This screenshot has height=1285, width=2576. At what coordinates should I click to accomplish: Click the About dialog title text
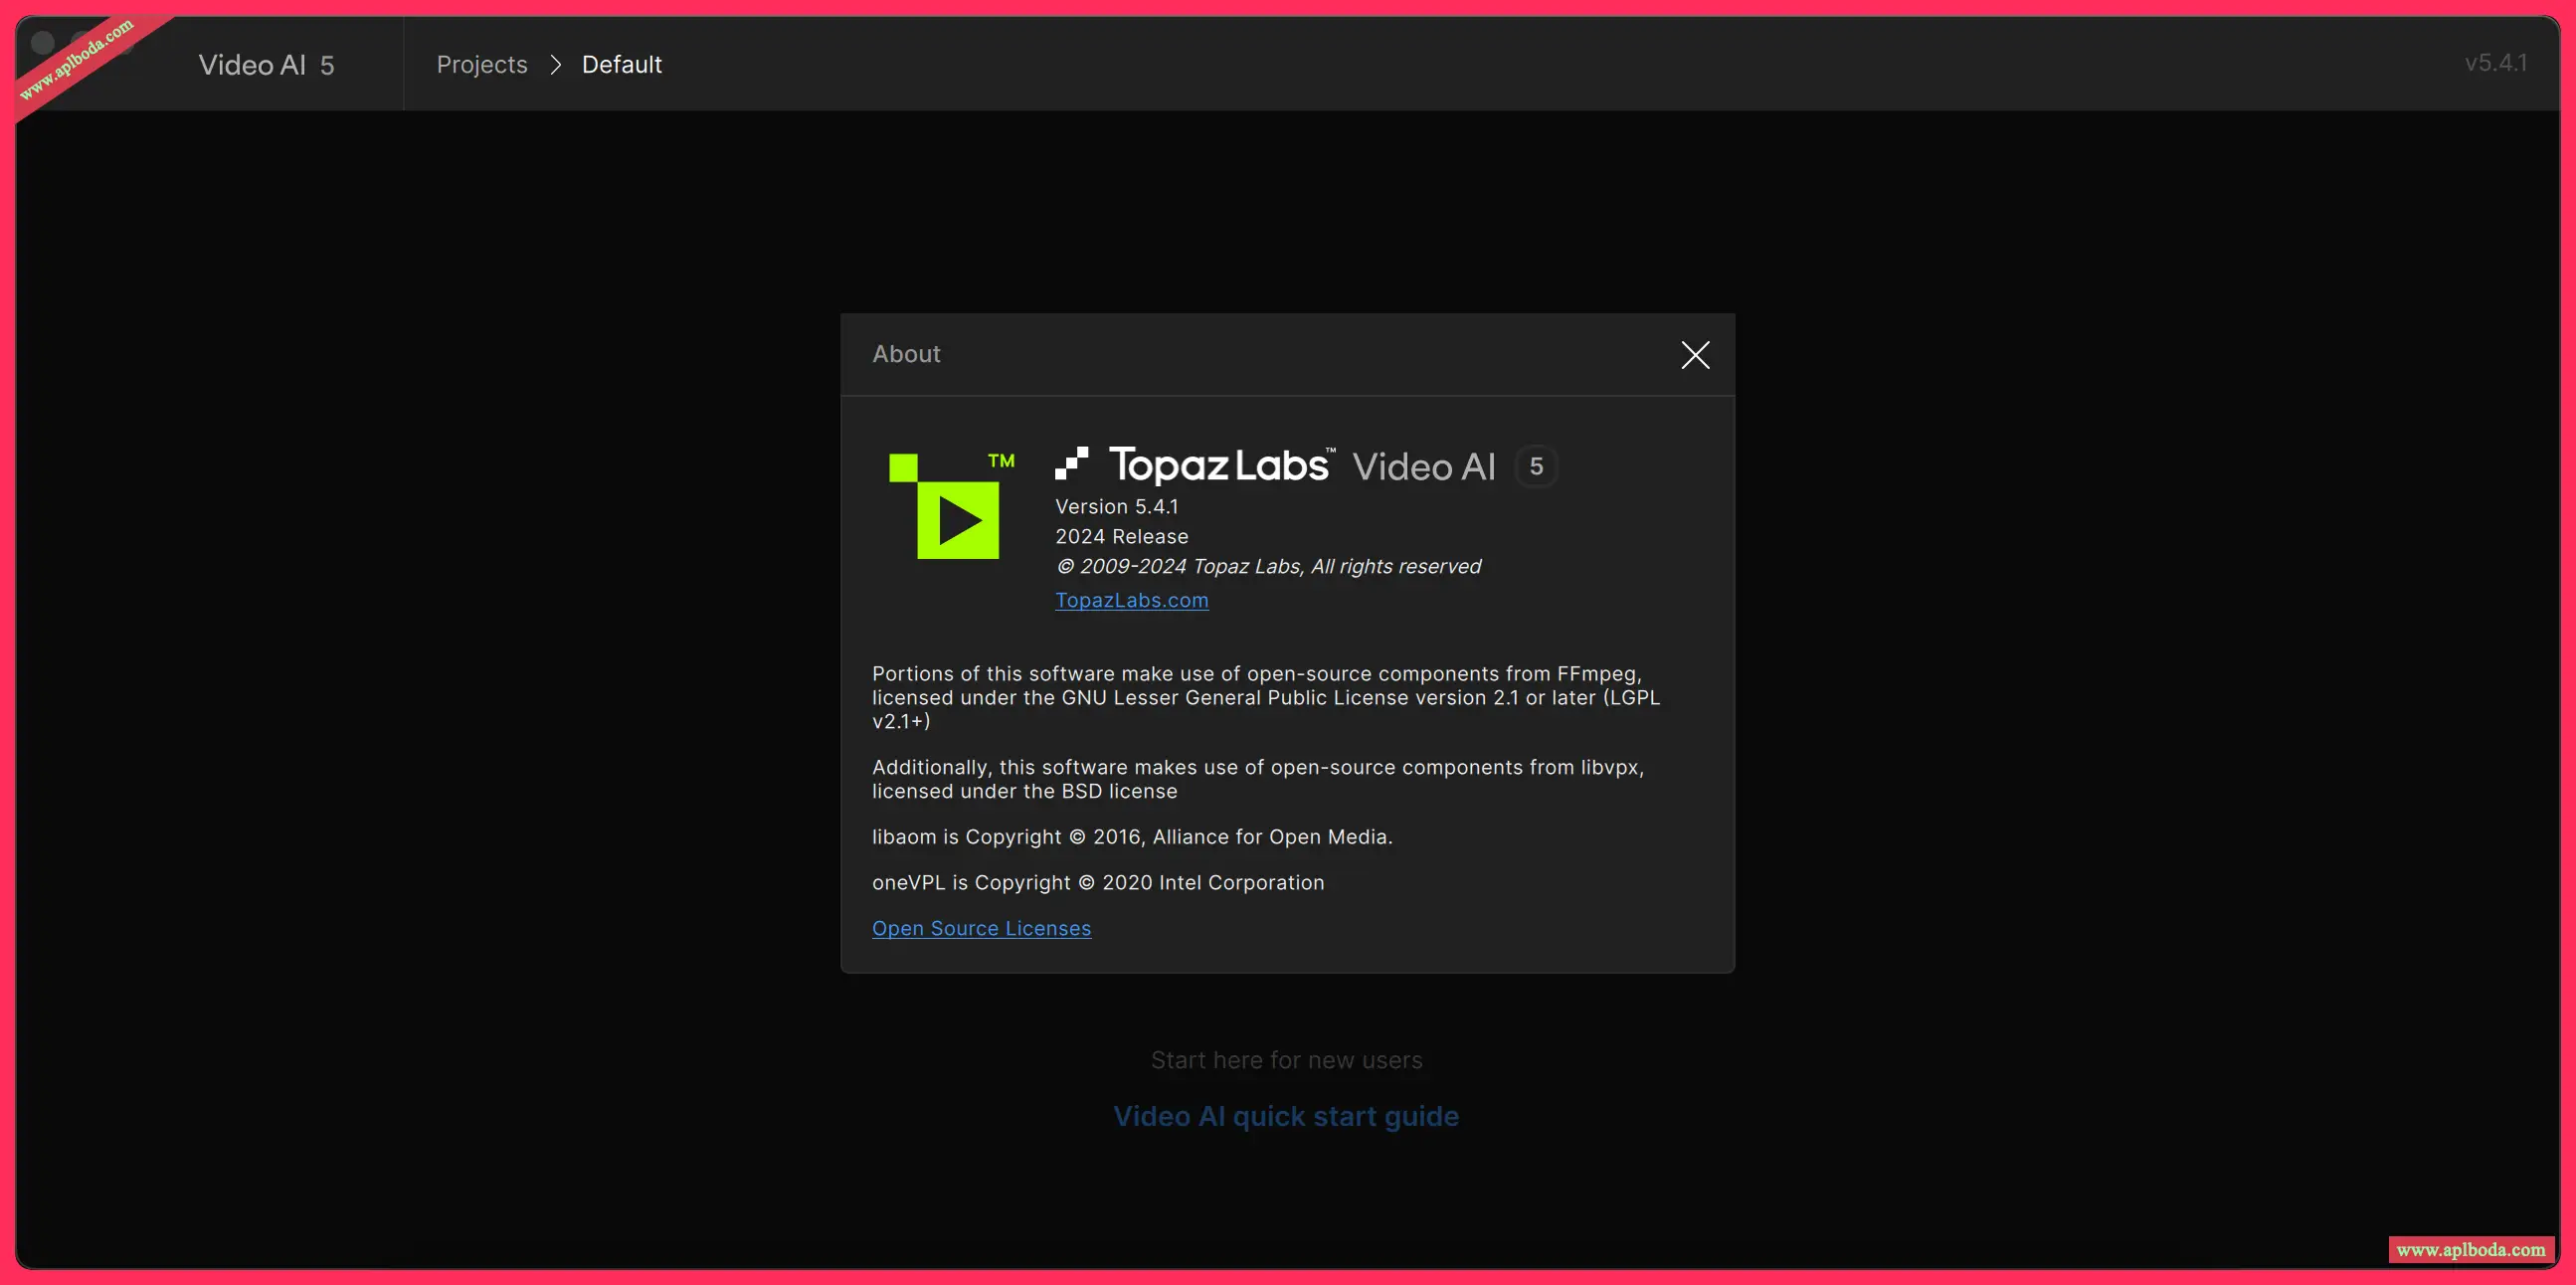click(906, 354)
